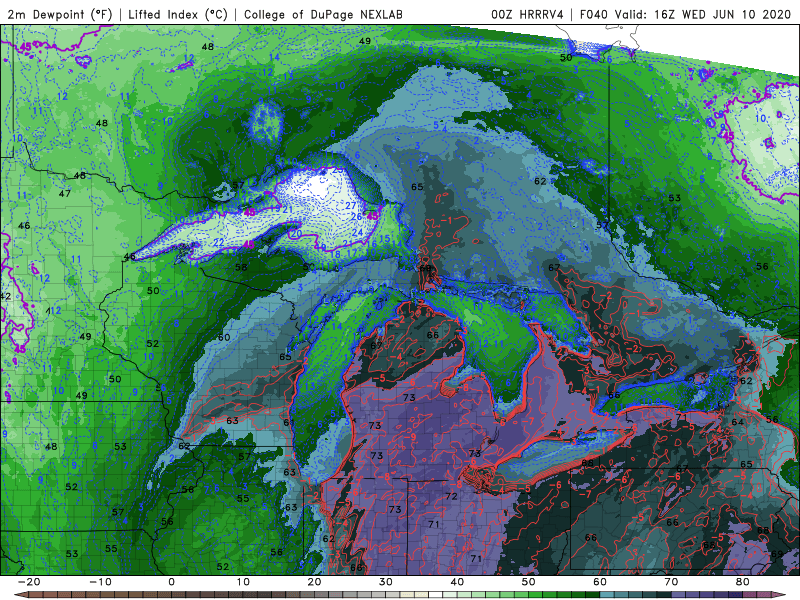Screen dimensions: 800x600
Task: Click the black '64' dewpoint value
Action: pos(737,422)
